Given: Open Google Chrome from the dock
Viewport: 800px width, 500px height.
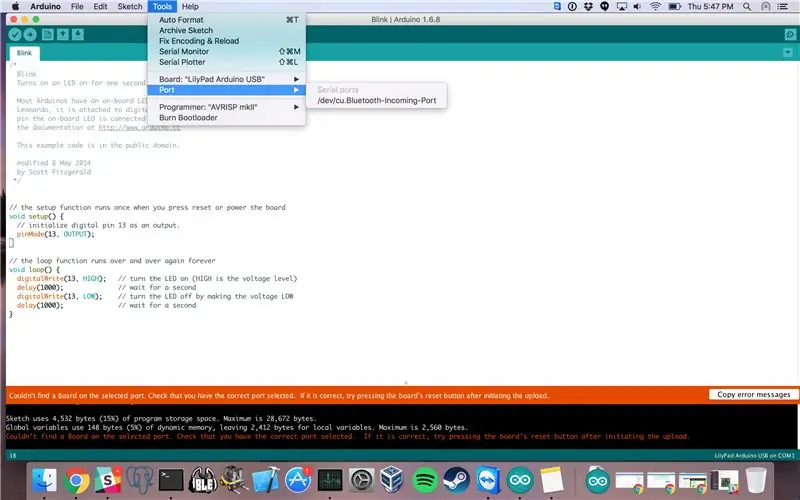Looking at the screenshot, I should 76,480.
